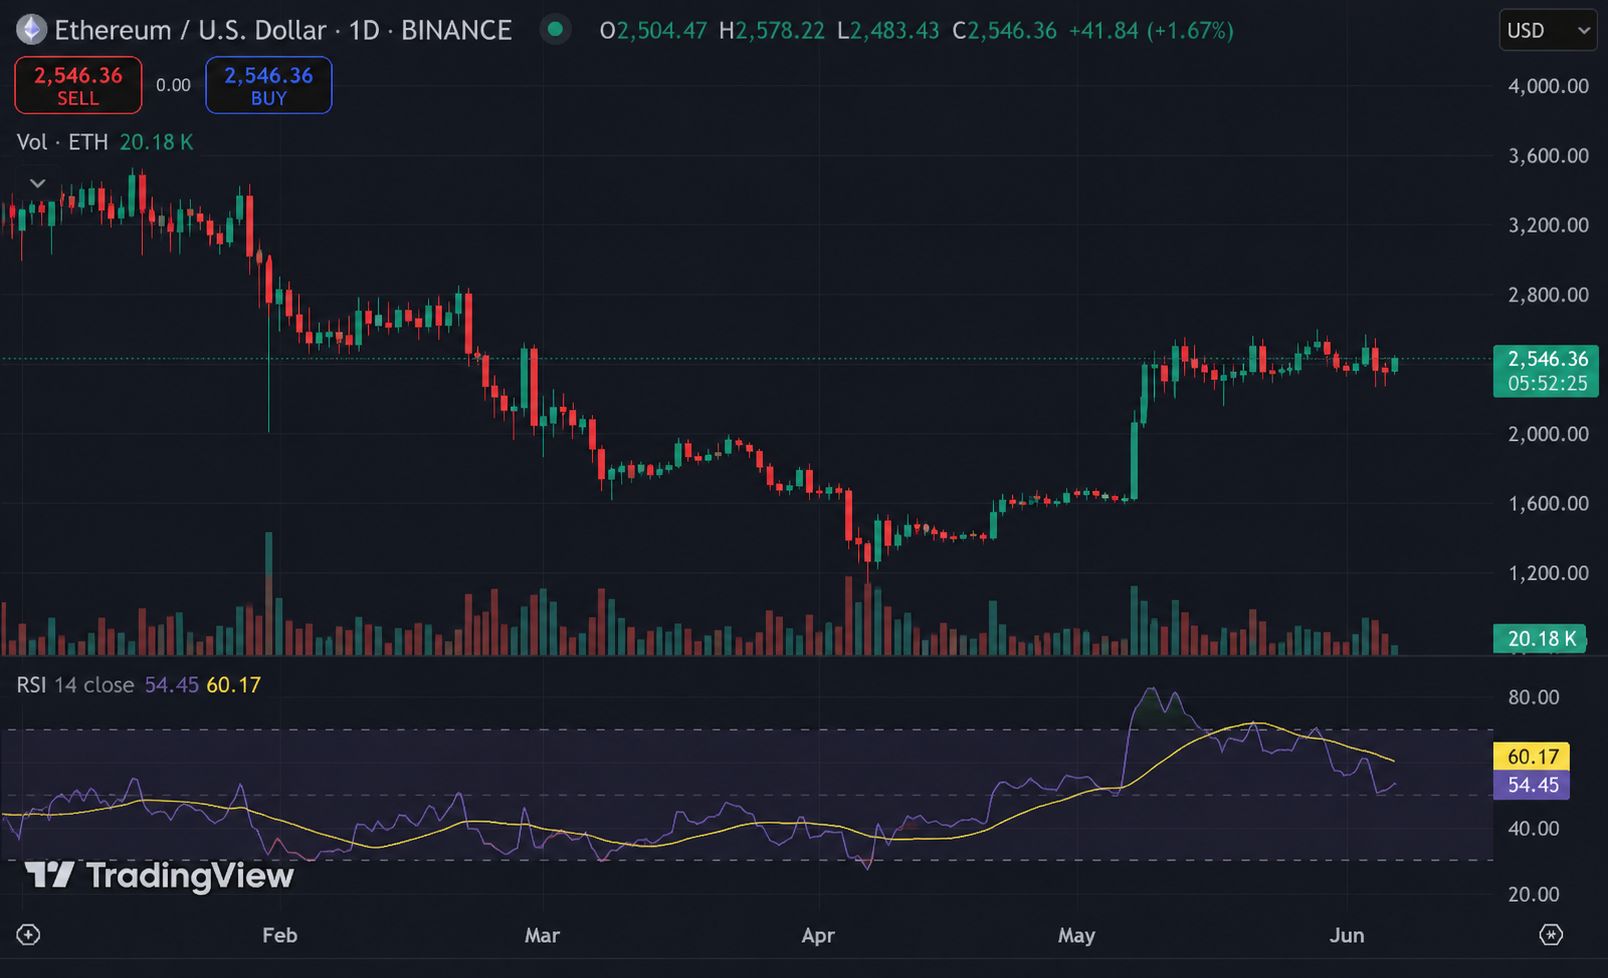Click the purple 54.45 RSI axis label
This screenshot has height=978, width=1608.
(1532, 785)
